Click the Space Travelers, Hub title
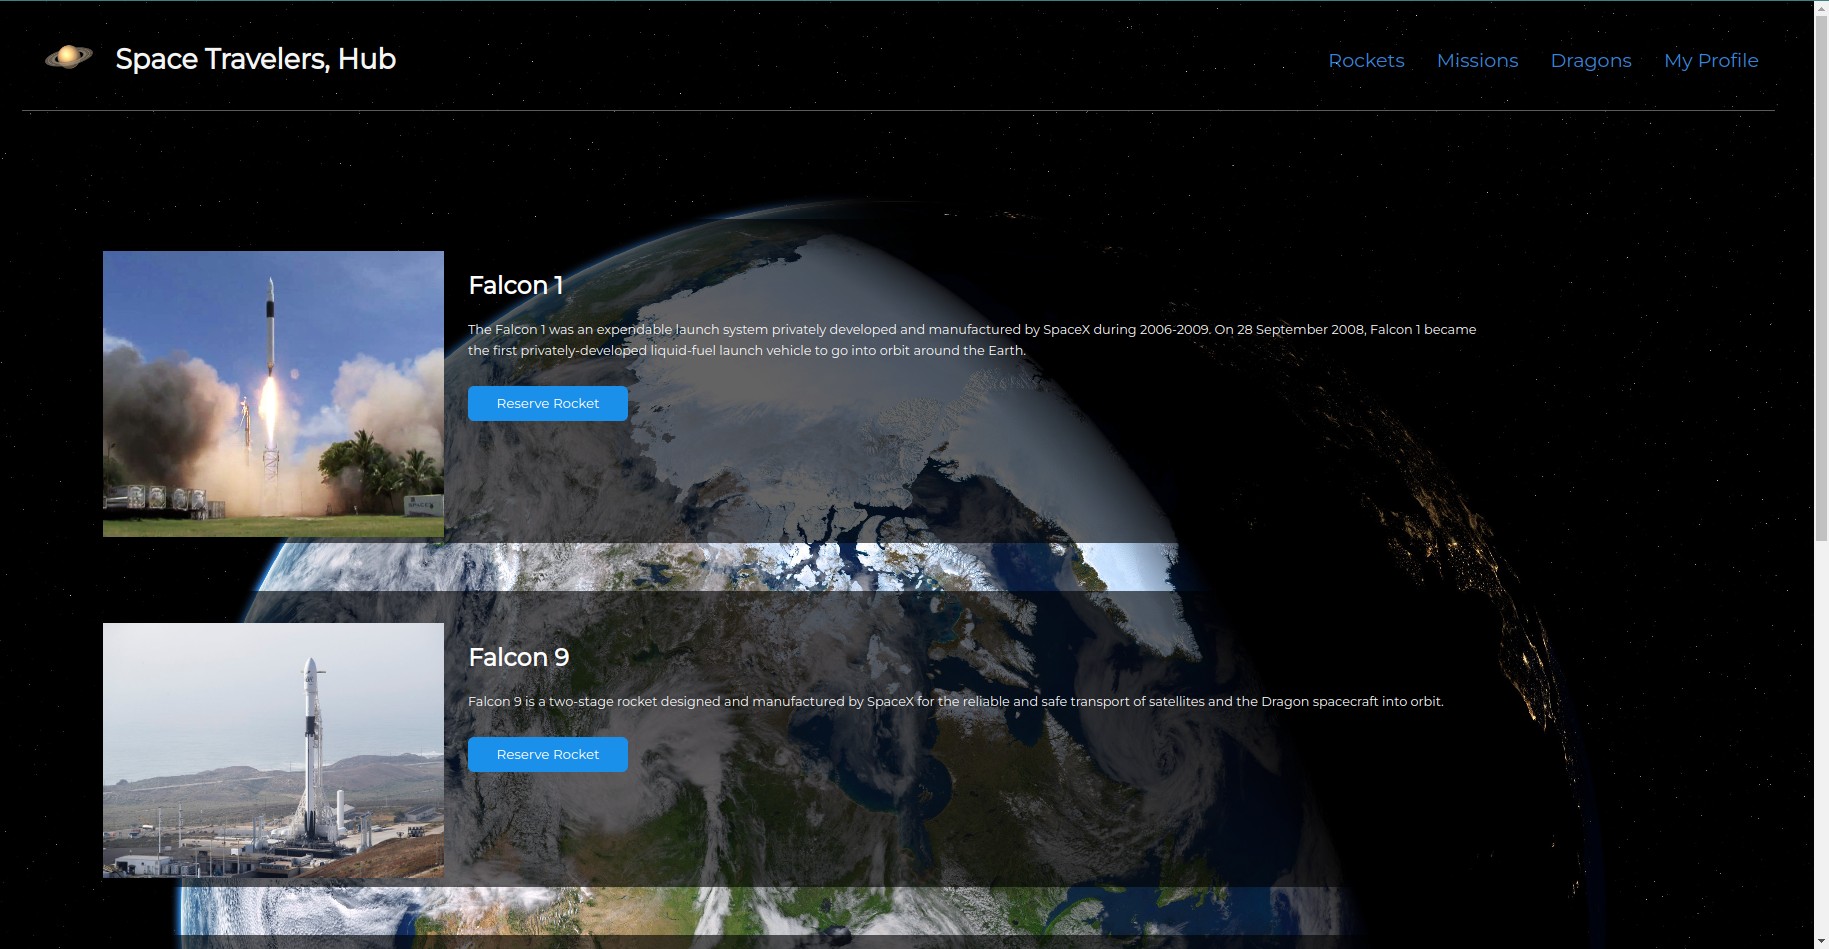1829x949 pixels. (256, 59)
